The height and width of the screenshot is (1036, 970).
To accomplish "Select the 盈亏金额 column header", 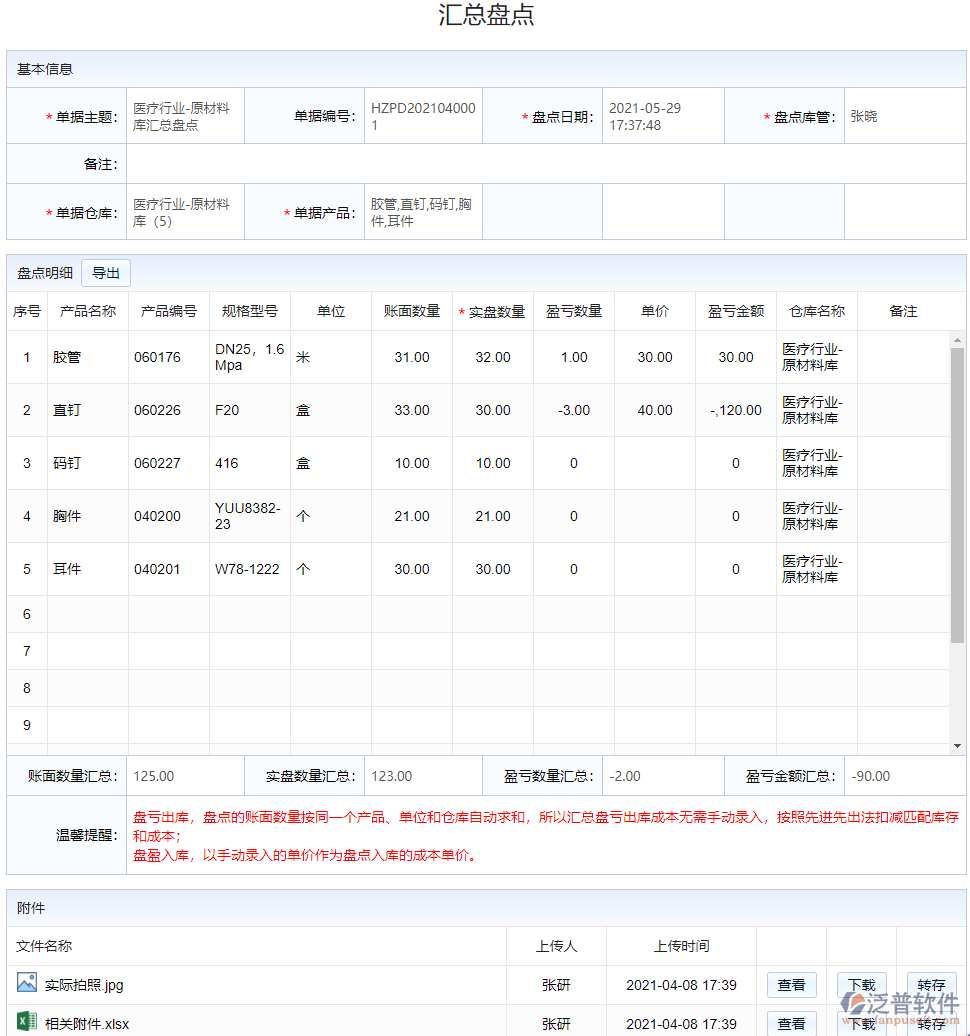I will pos(736,311).
